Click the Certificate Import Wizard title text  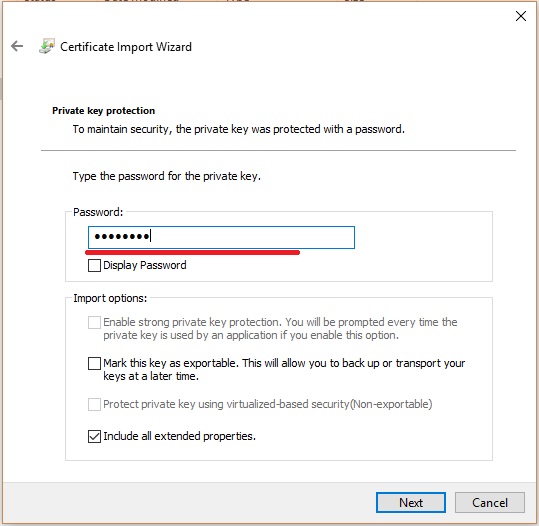pyautogui.click(x=126, y=47)
